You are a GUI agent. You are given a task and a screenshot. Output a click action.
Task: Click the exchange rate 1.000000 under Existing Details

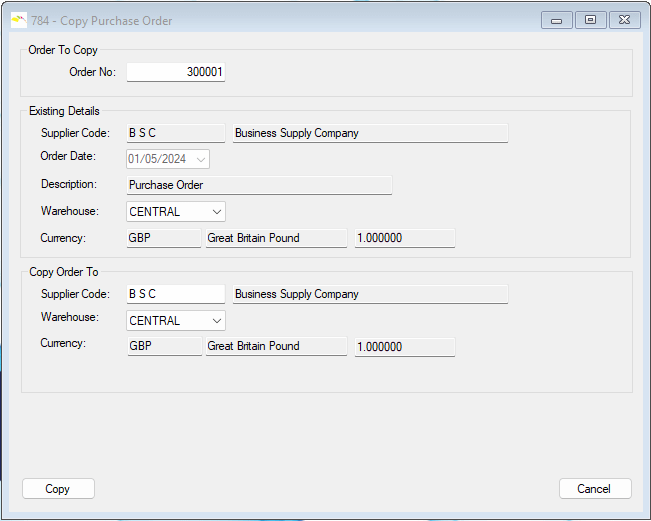[x=404, y=238]
